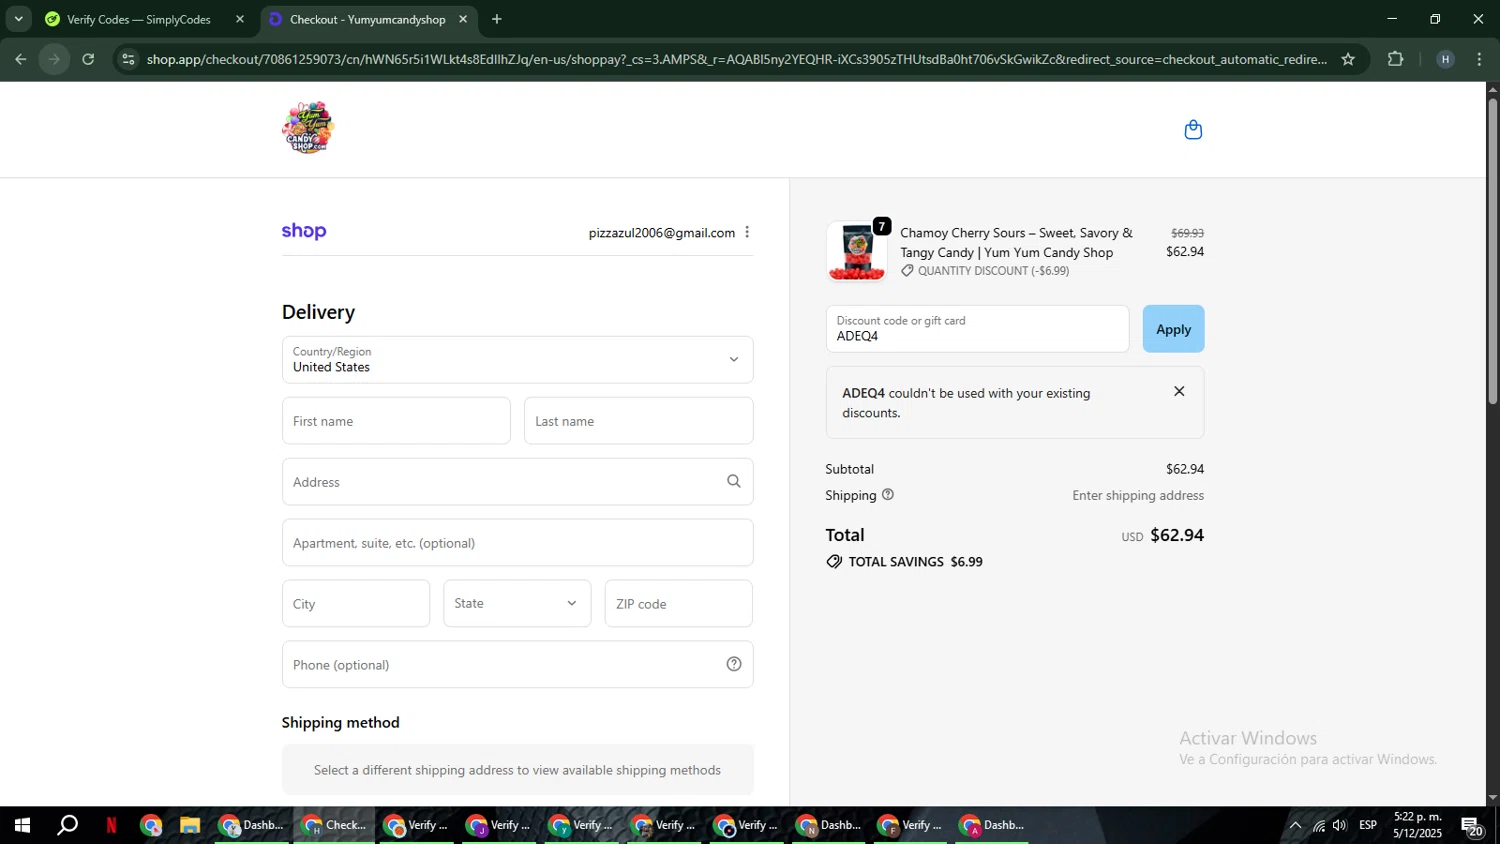View site information icon in the address bar
Screen dimensions: 1500x844
(x=128, y=59)
